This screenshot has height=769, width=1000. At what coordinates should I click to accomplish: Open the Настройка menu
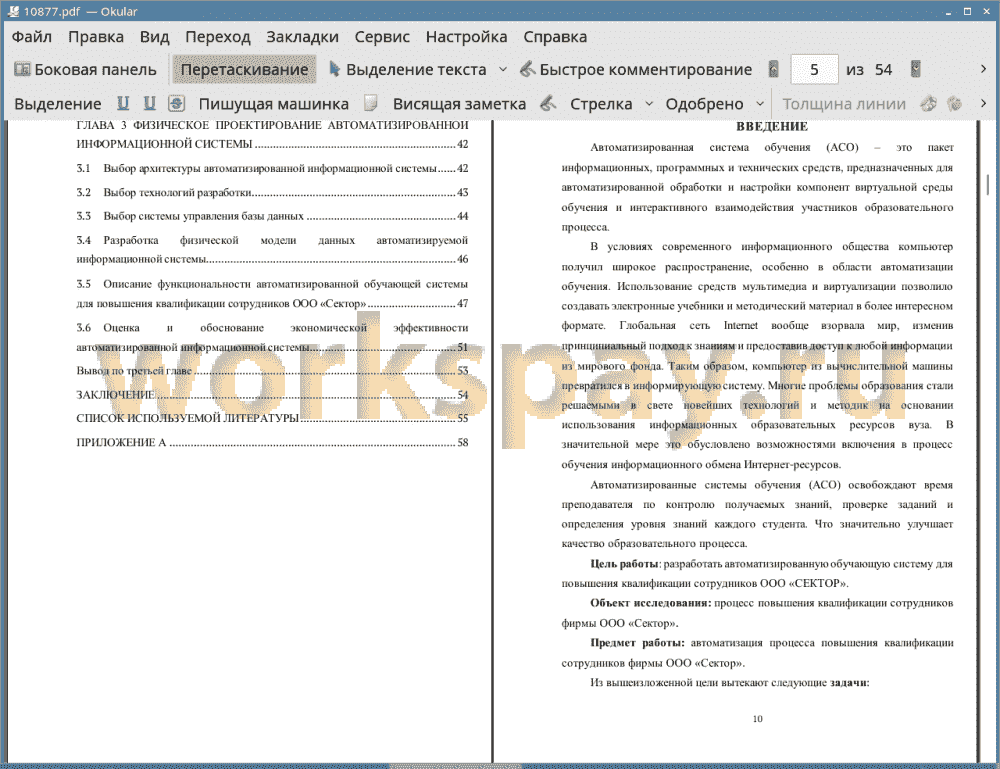(466, 37)
